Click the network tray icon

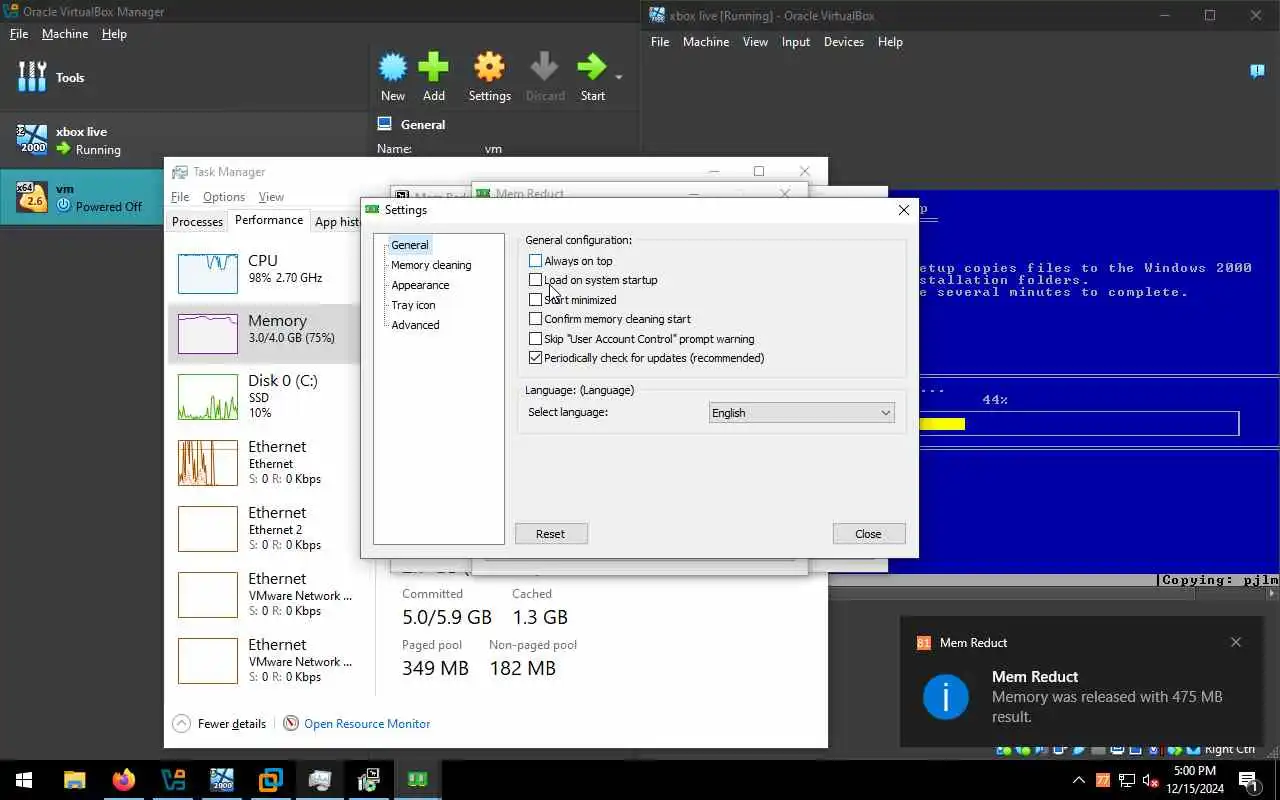click(x=1127, y=780)
